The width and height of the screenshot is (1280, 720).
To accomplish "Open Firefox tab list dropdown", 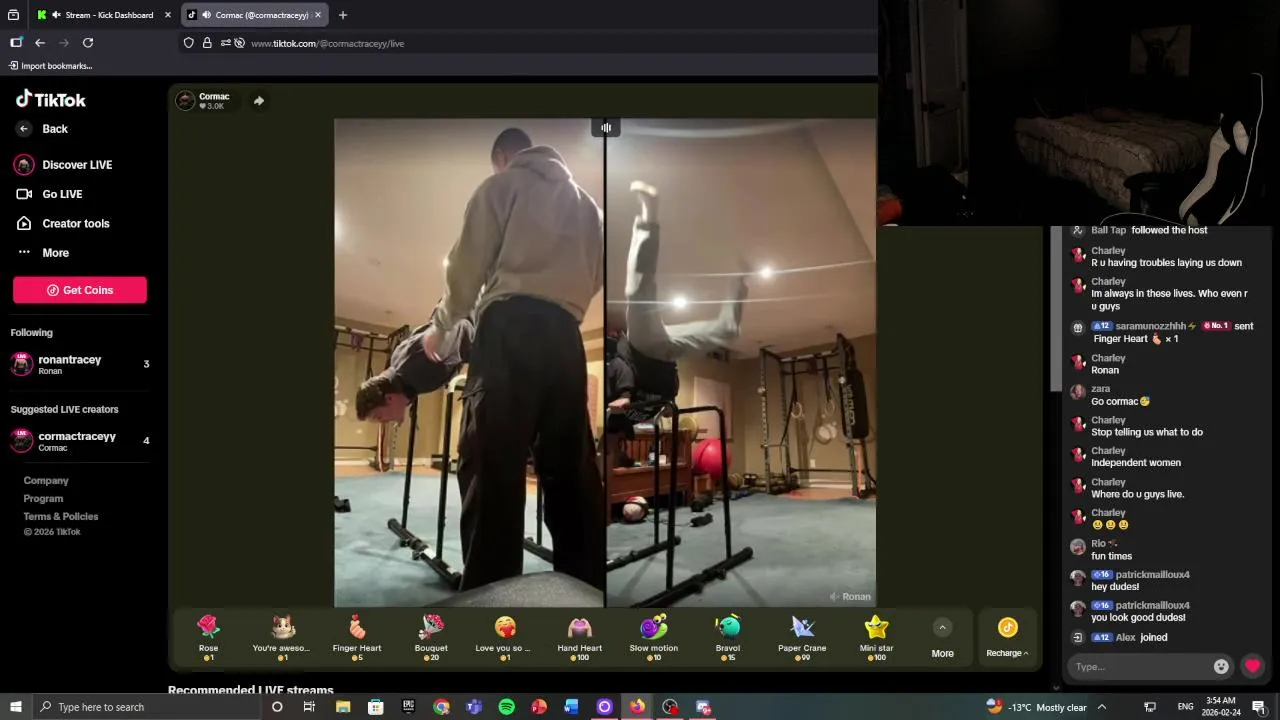I will click(13, 15).
